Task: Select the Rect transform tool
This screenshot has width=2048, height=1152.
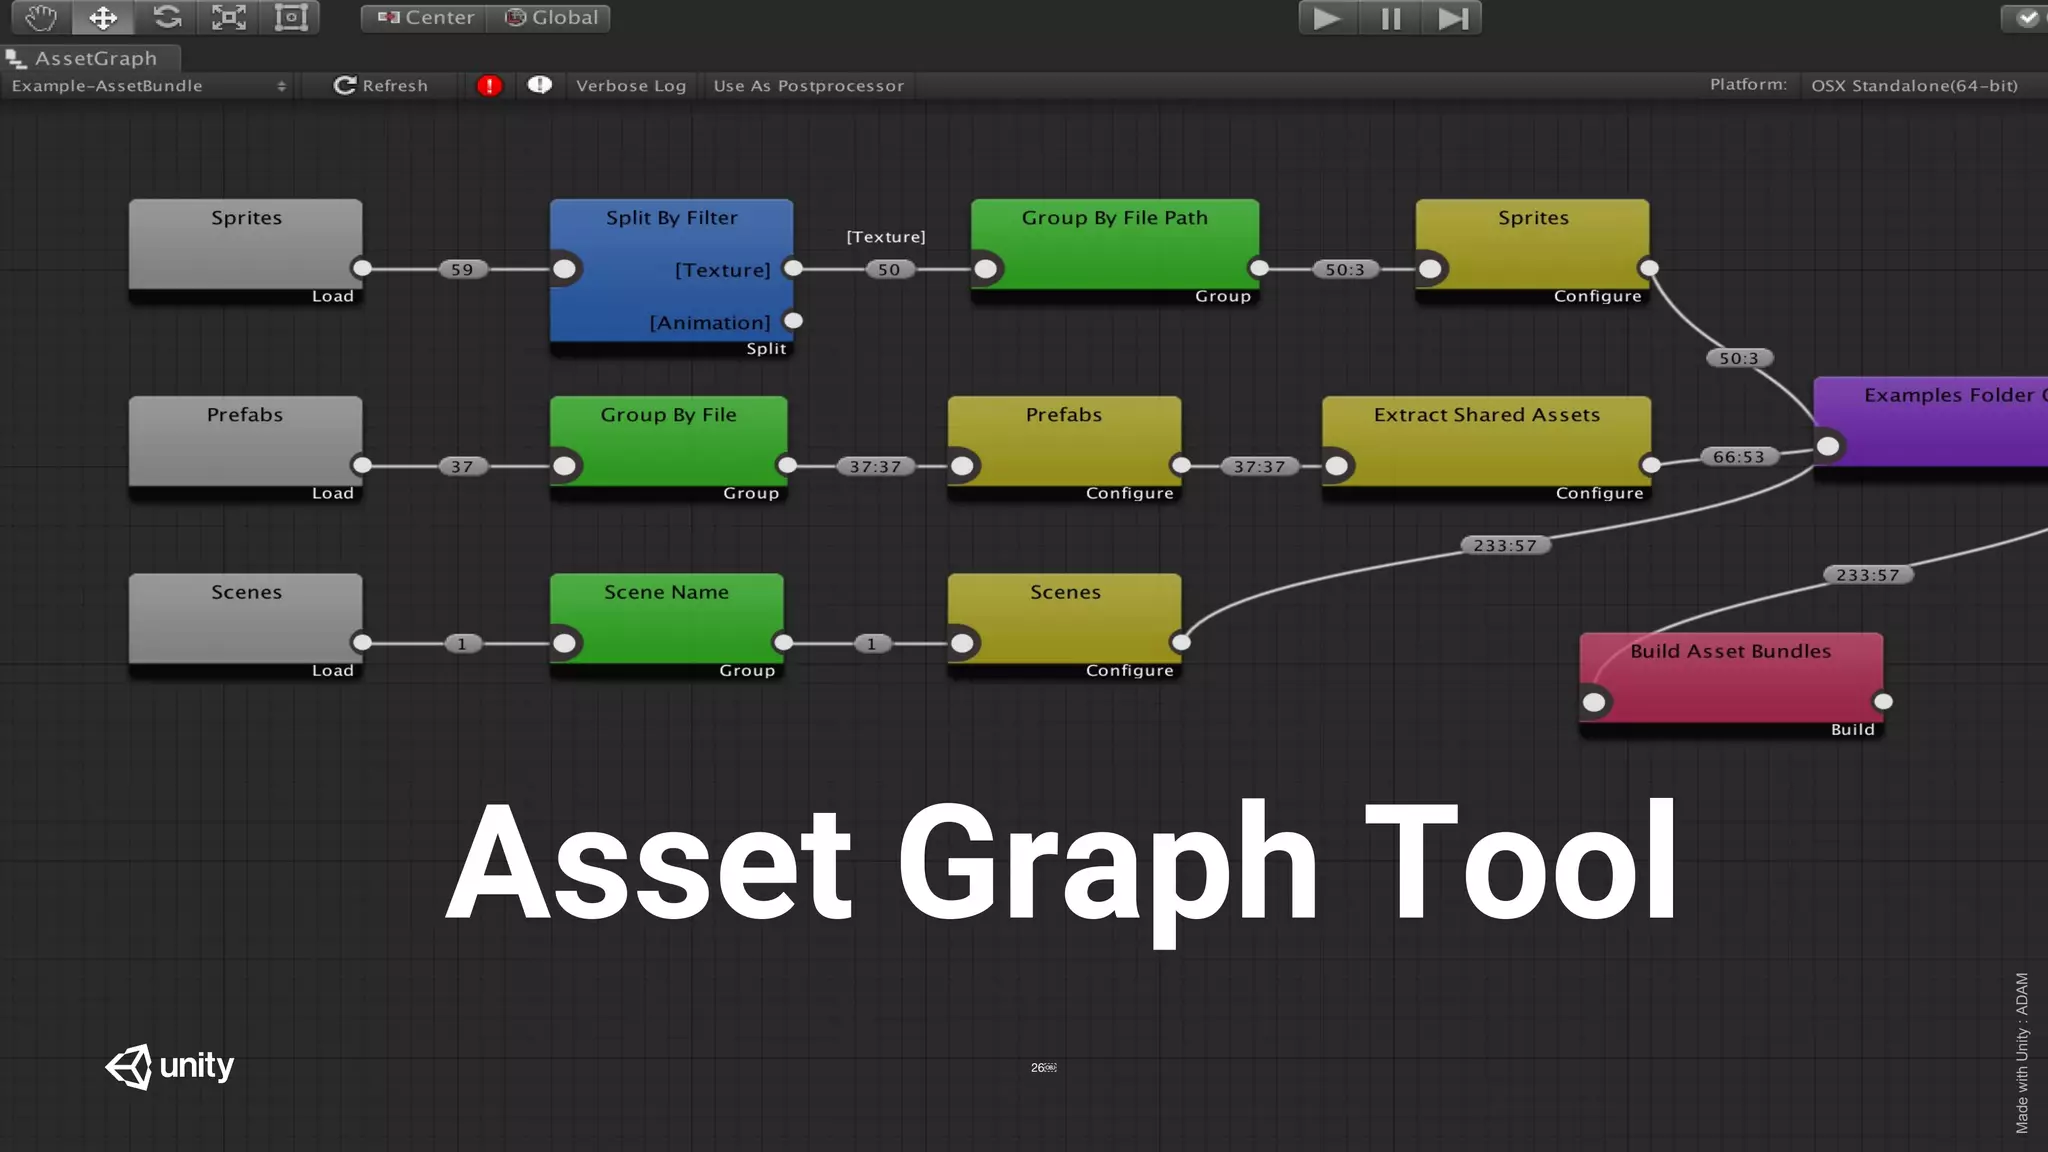Action: click(291, 17)
